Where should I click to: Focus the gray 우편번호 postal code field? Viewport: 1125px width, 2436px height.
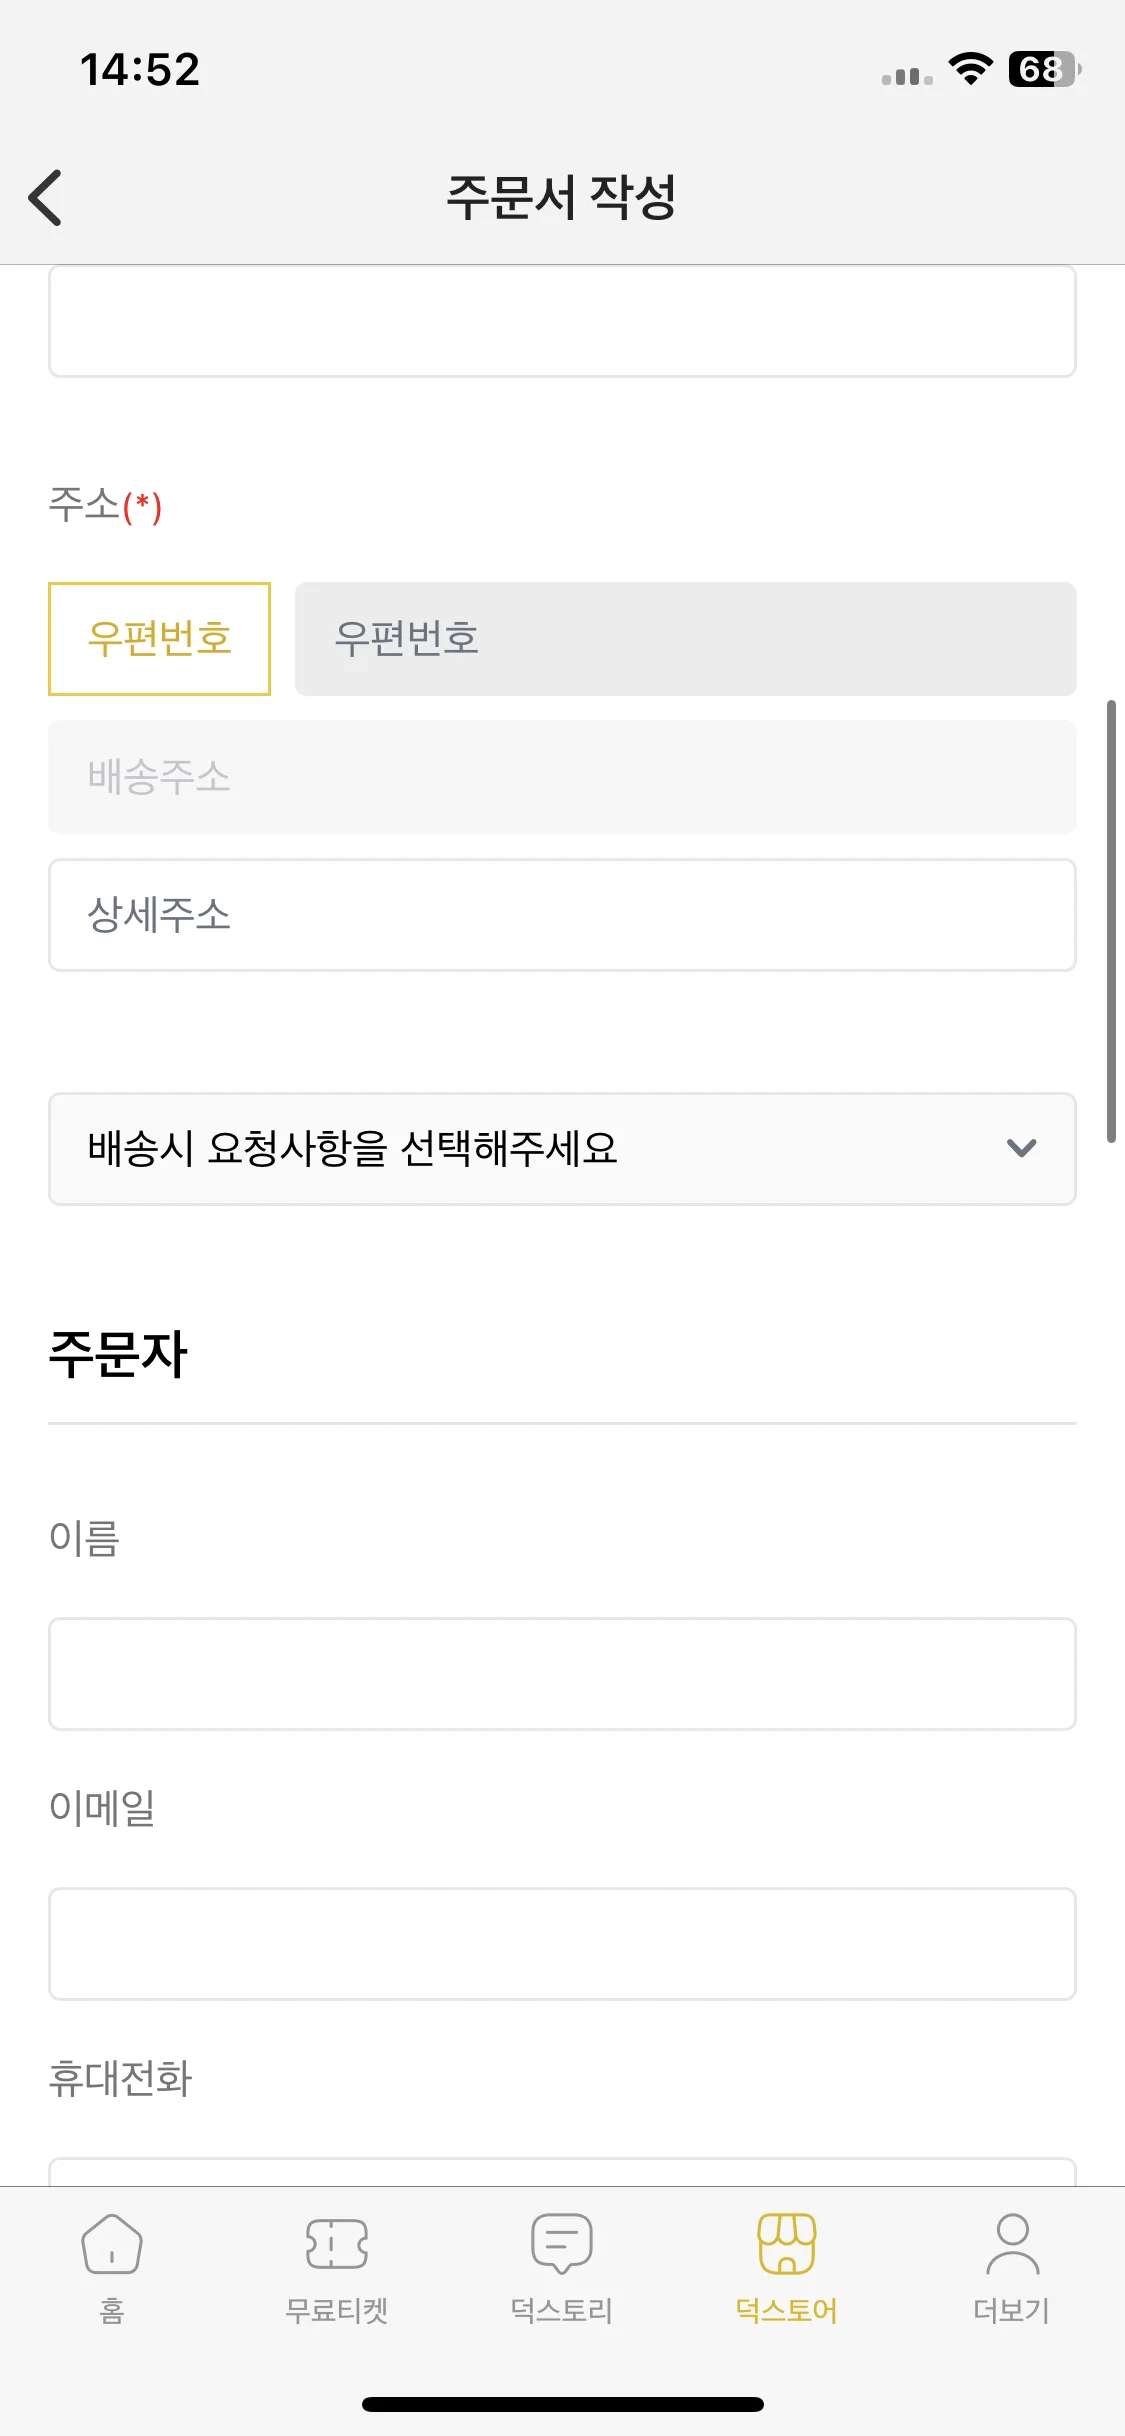685,639
